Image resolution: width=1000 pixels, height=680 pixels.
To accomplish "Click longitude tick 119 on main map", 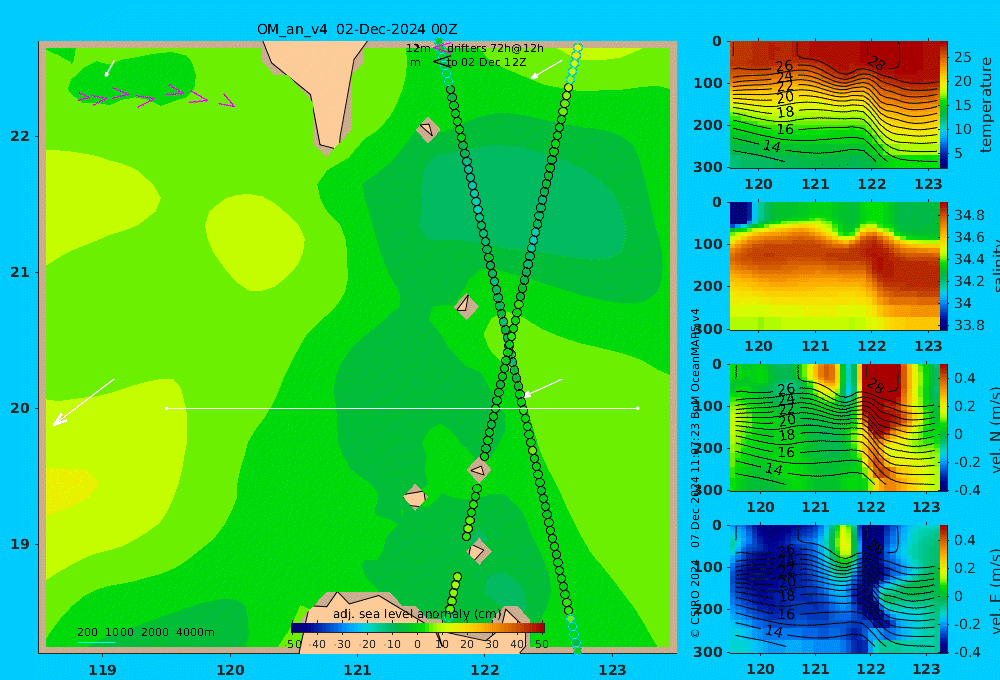I will click(x=102, y=670).
